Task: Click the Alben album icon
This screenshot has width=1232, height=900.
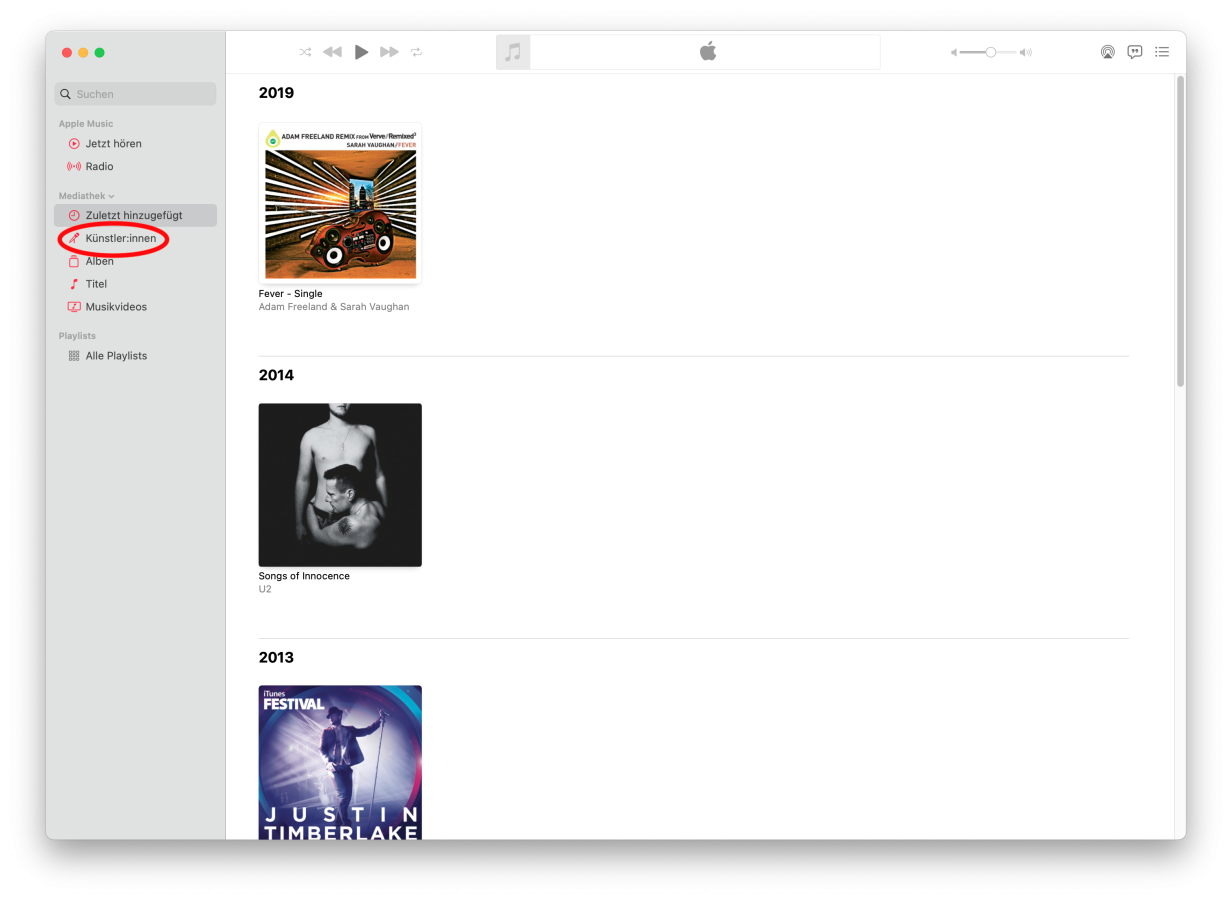Action: point(73,262)
